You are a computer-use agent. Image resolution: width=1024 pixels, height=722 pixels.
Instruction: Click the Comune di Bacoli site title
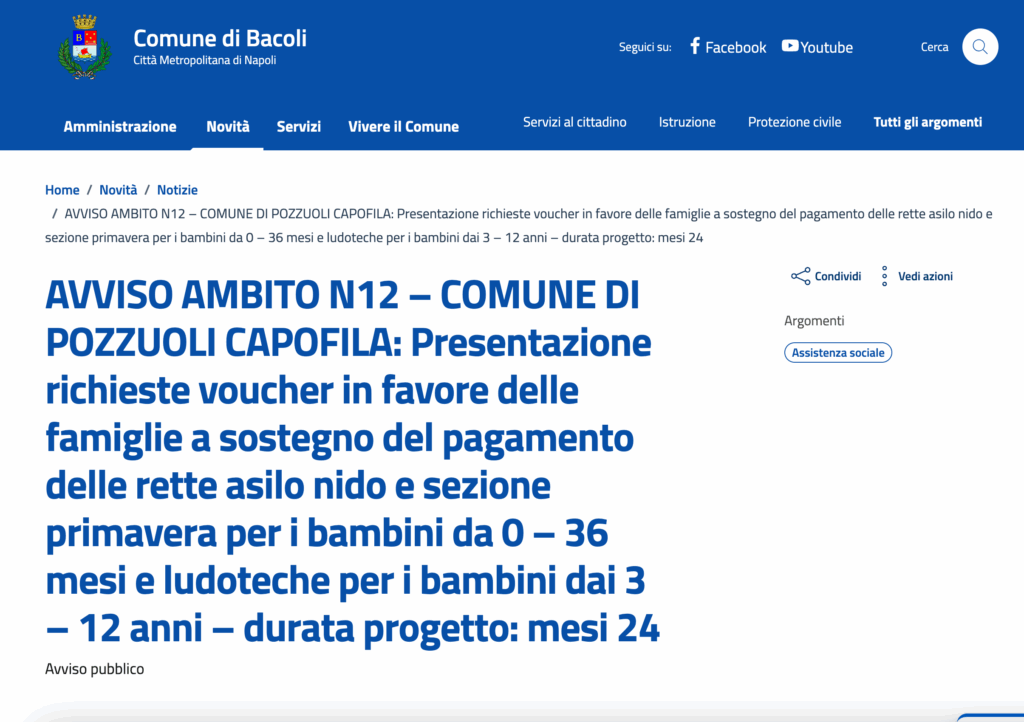click(220, 38)
